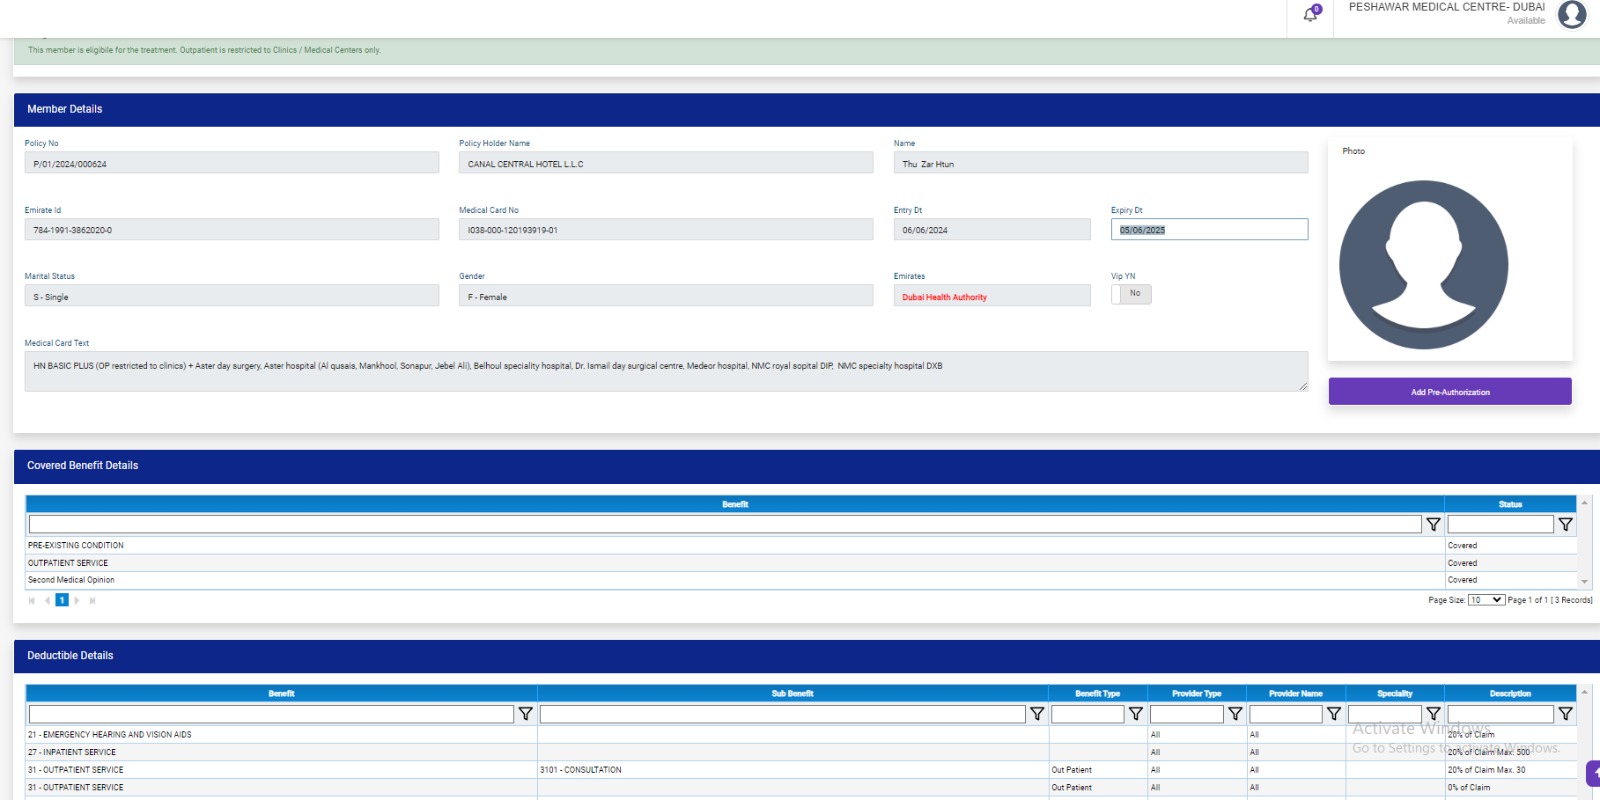Filter Deductible Details by Description
Viewport: 1600px width, 800px height.
[x=1565, y=714]
